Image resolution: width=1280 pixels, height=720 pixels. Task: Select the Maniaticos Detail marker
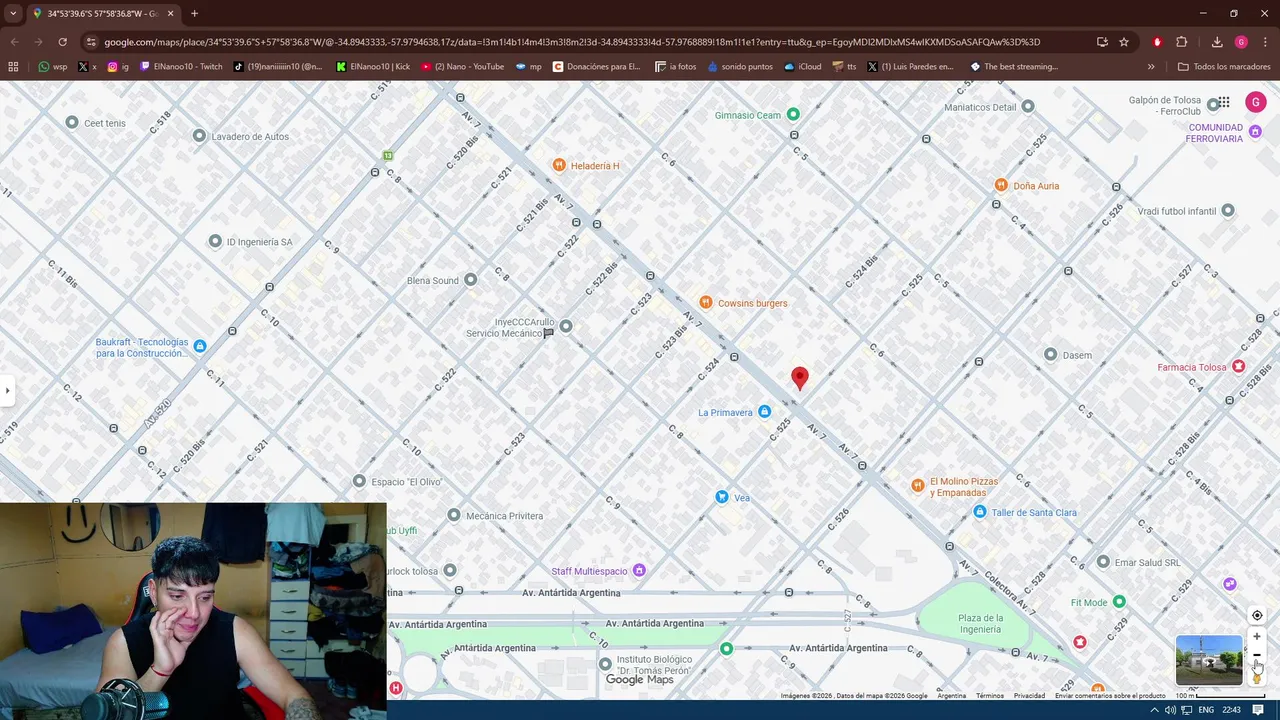click(x=1028, y=106)
